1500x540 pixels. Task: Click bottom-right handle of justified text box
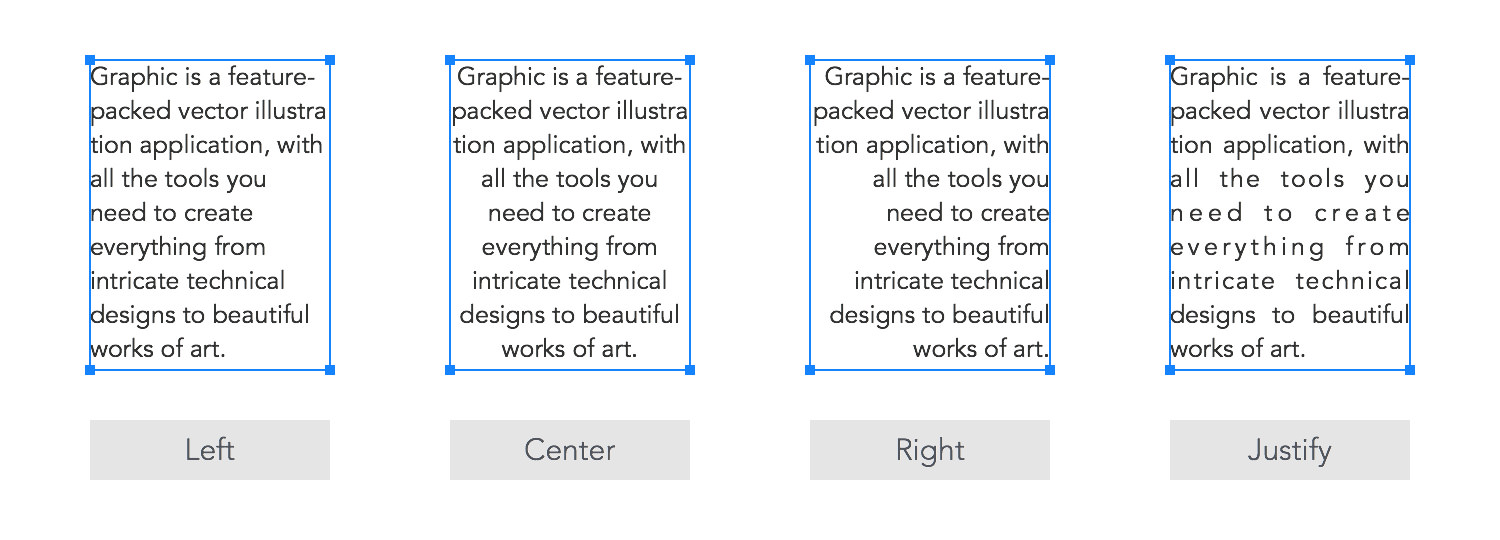[x=1410, y=370]
